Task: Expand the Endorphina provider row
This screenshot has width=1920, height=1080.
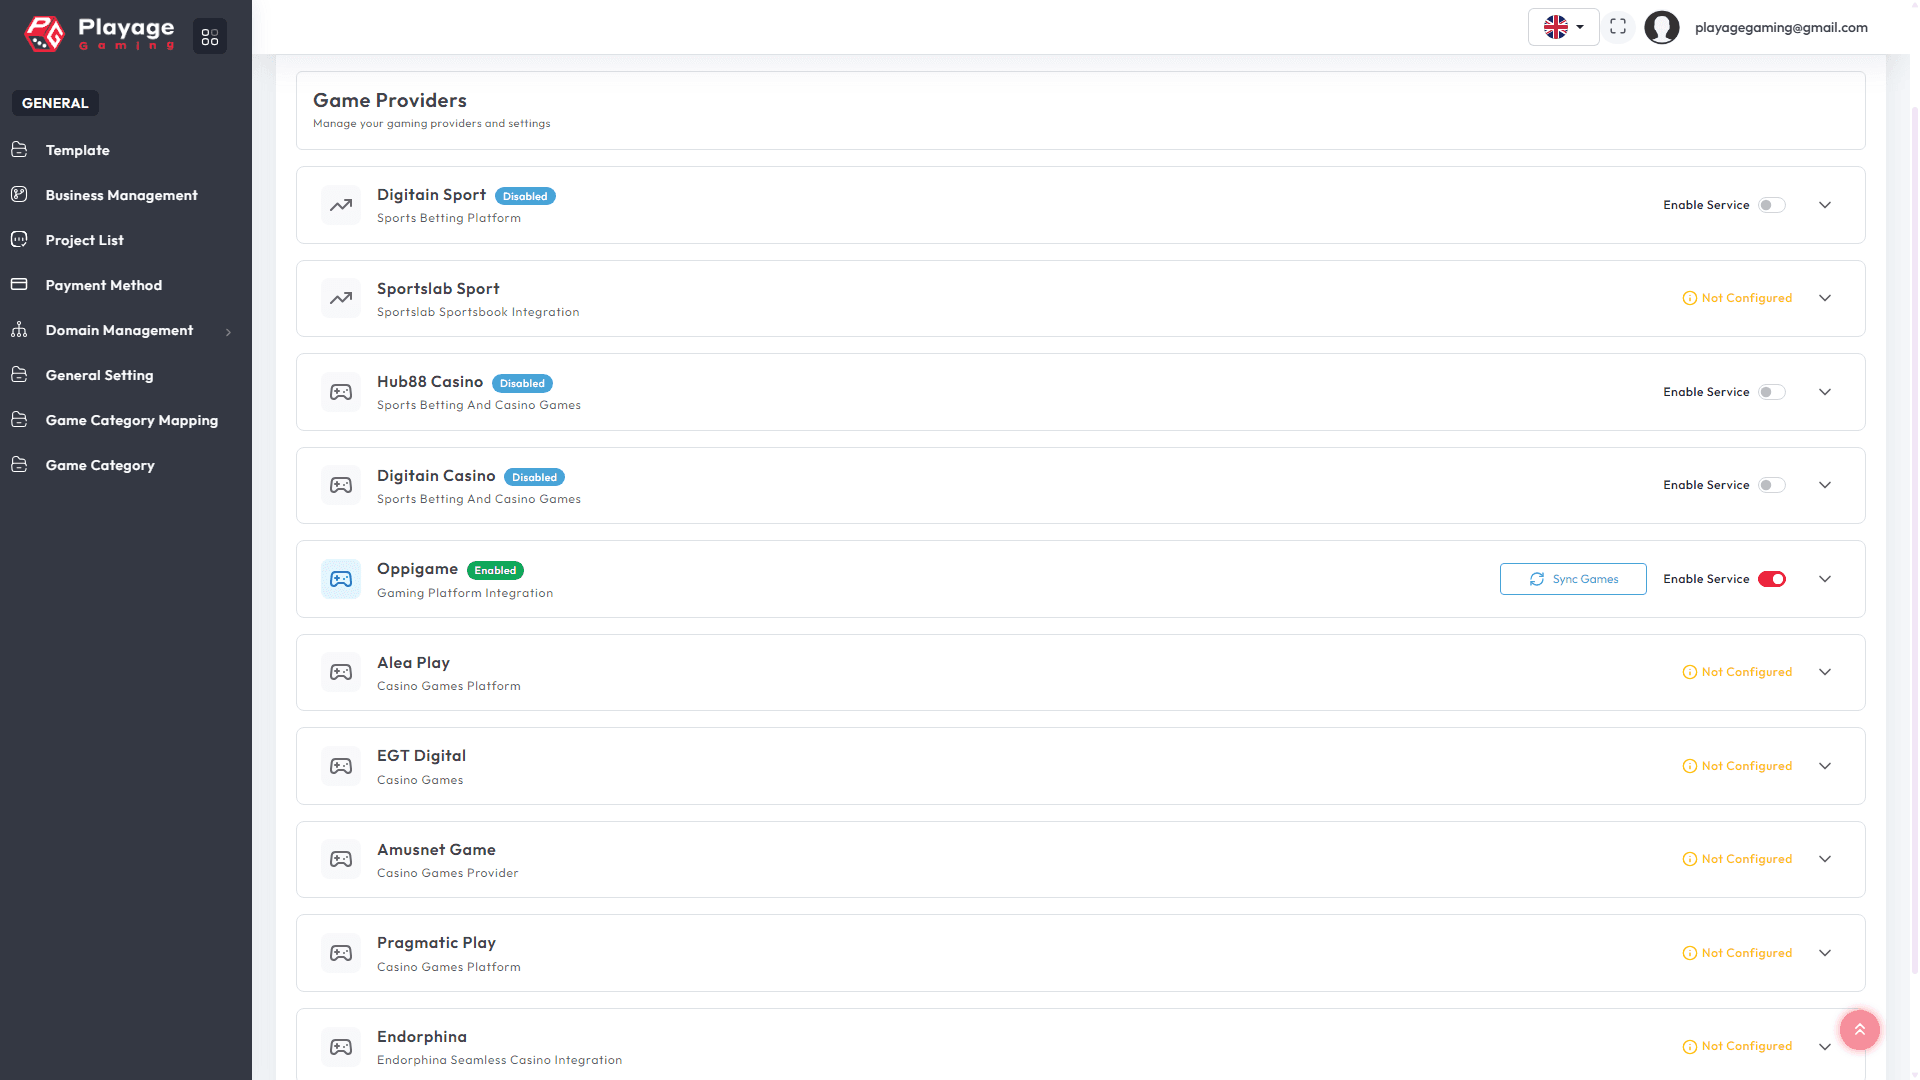Action: tap(1825, 1047)
